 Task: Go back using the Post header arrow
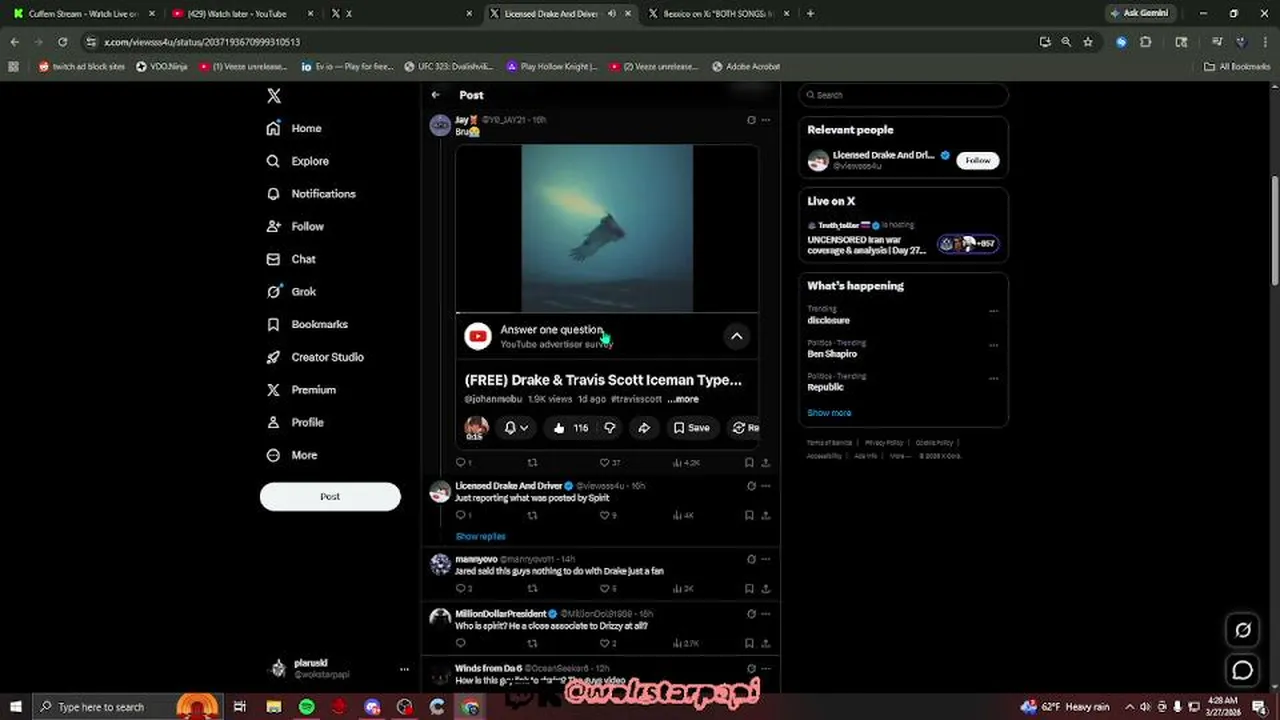(x=435, y=95)
